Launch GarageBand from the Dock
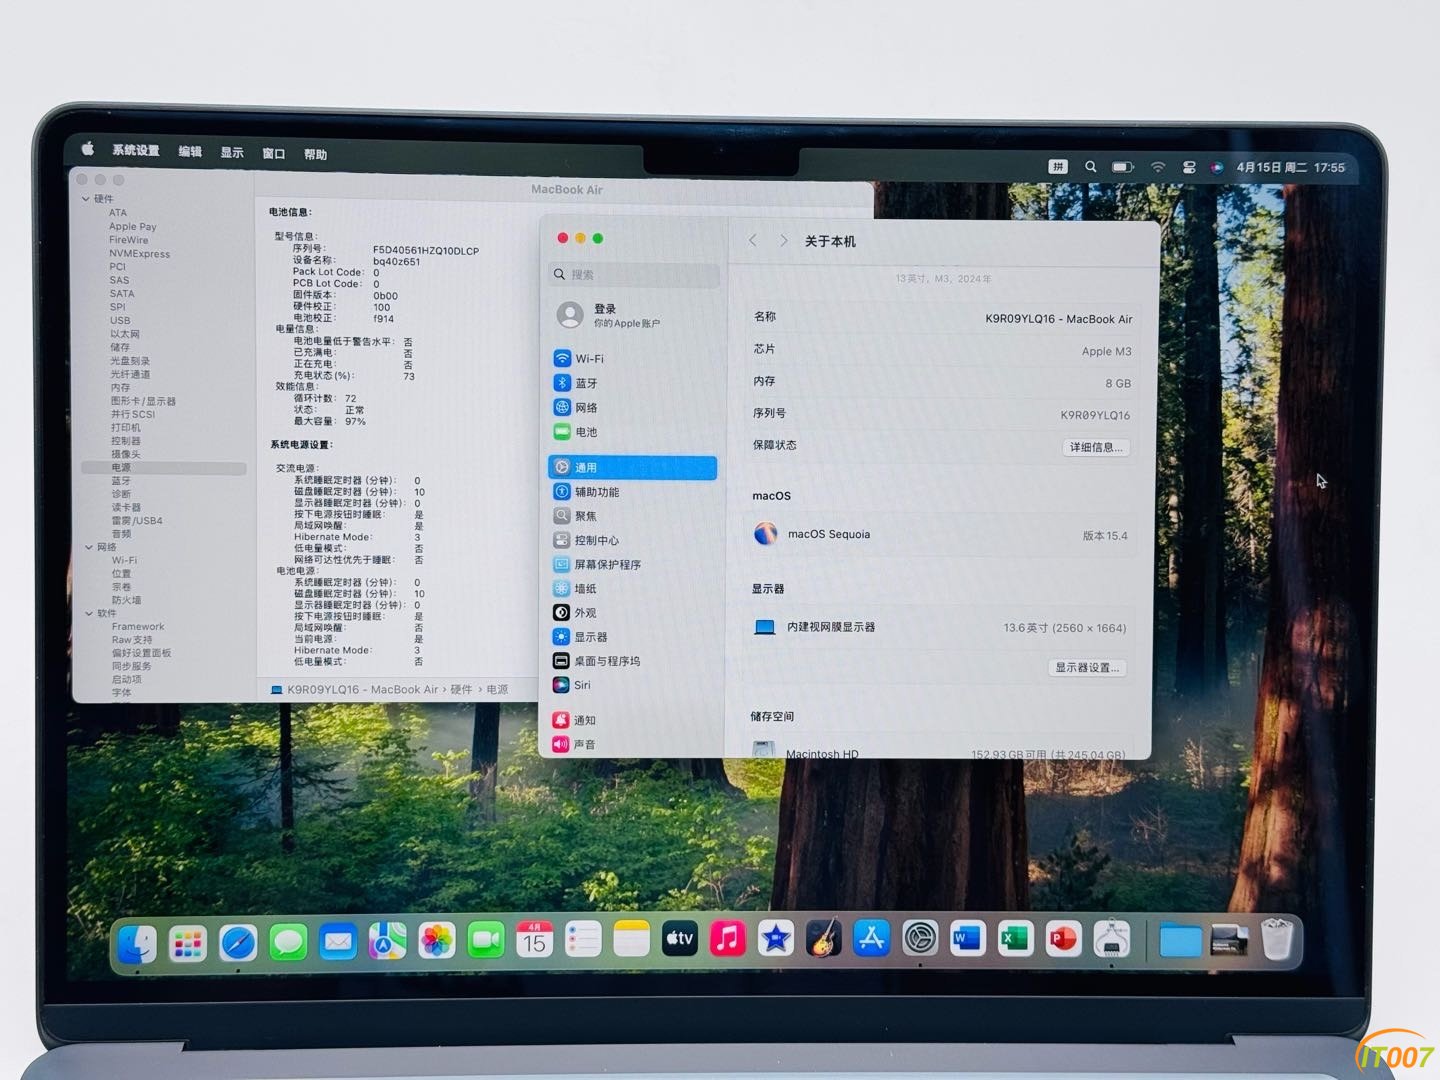This screenshot has height=1080, width=1440. pos(824,938)
